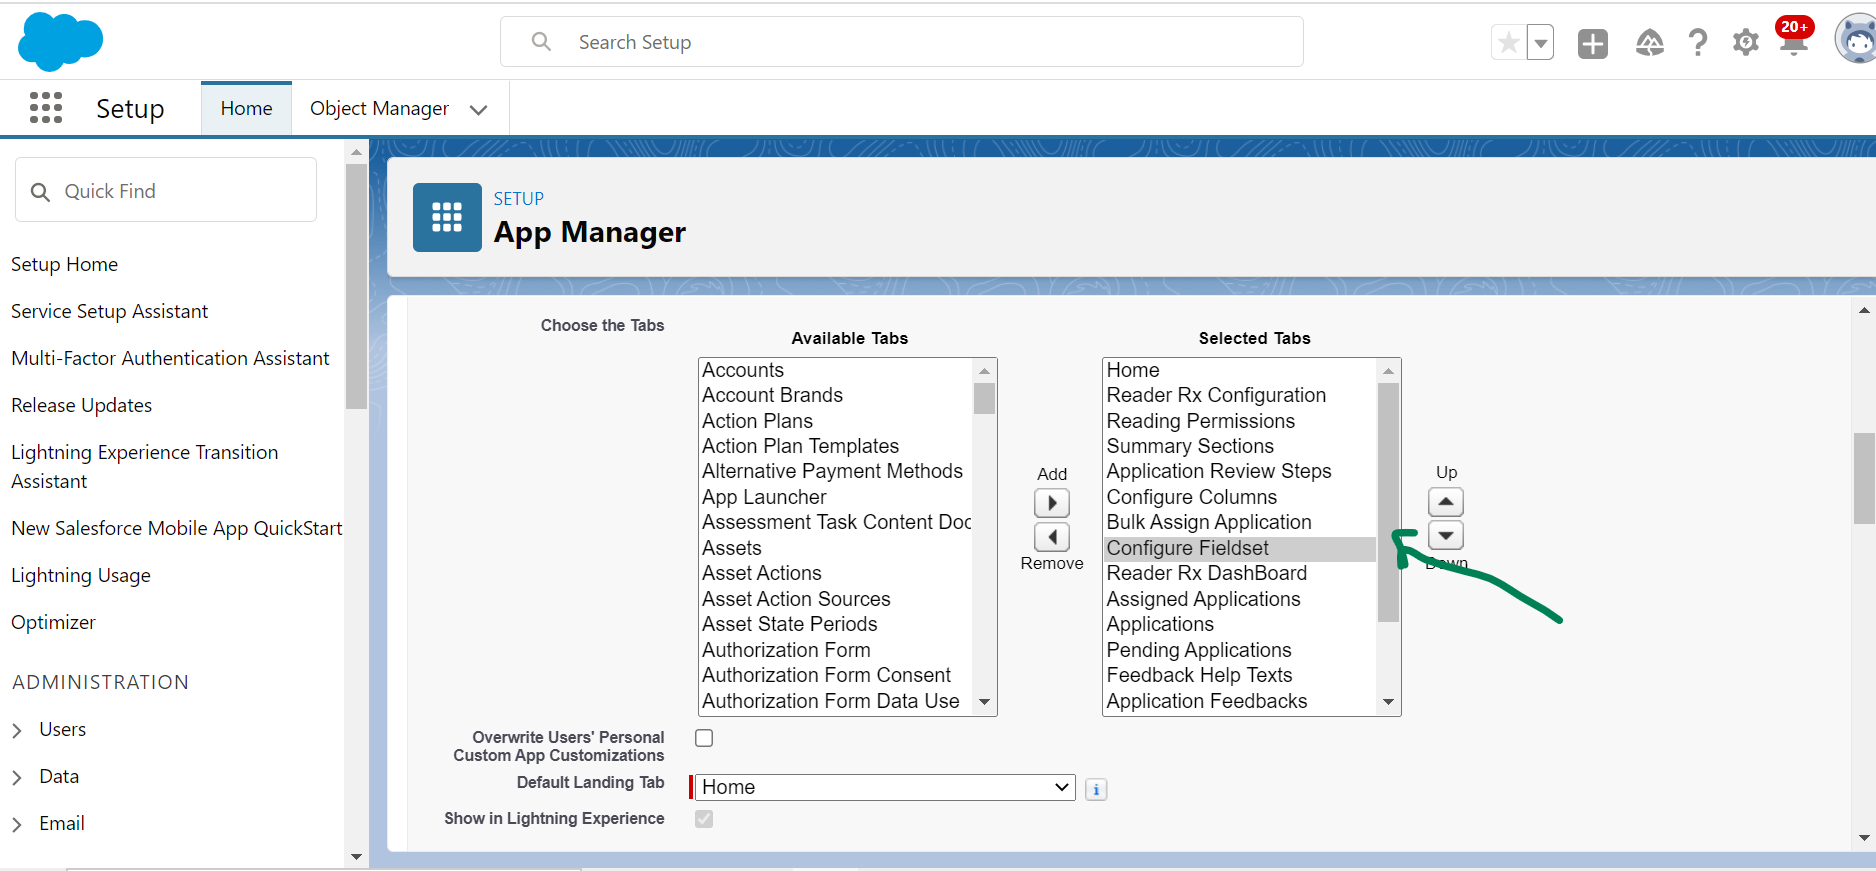Switch to the Home tab
The image size is (1876, 871).
point(246,108)
